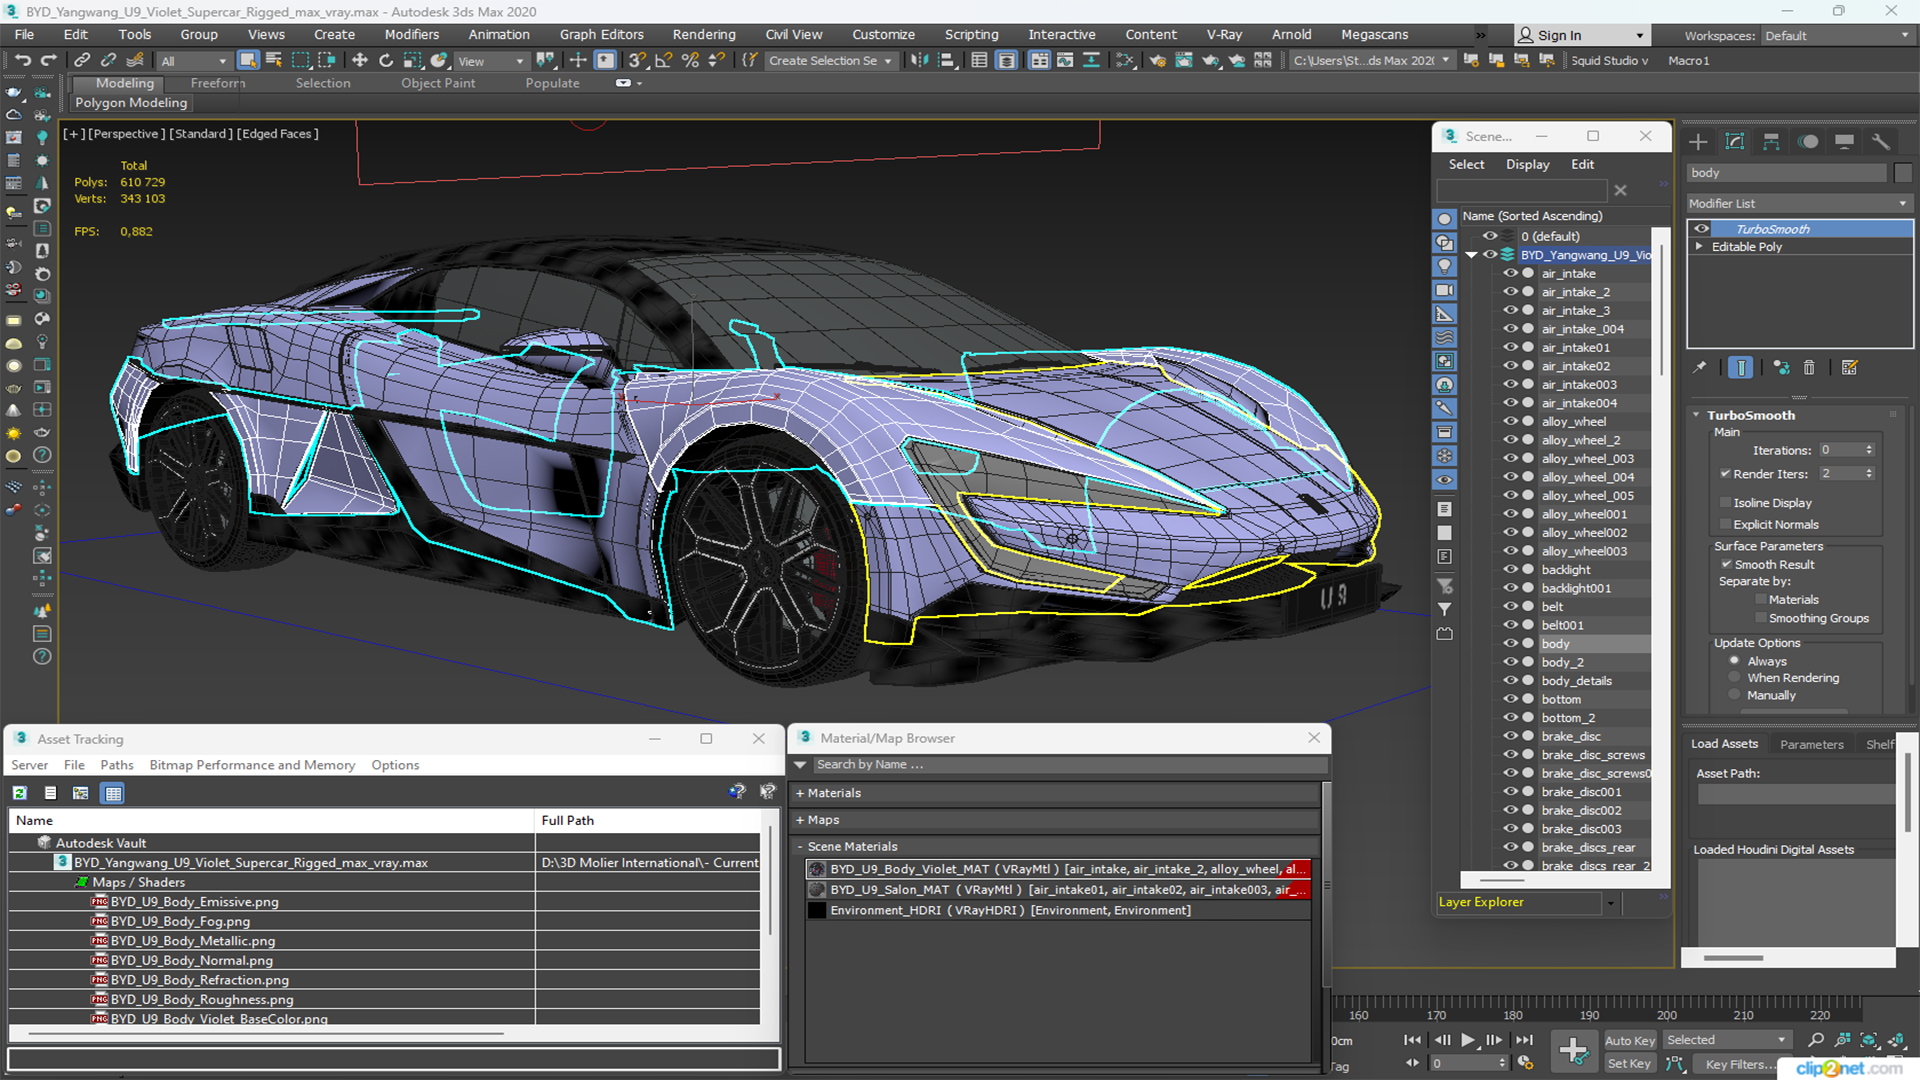
Task: Toggle Isoline Display checkbox
Action: coord(1725,502)
